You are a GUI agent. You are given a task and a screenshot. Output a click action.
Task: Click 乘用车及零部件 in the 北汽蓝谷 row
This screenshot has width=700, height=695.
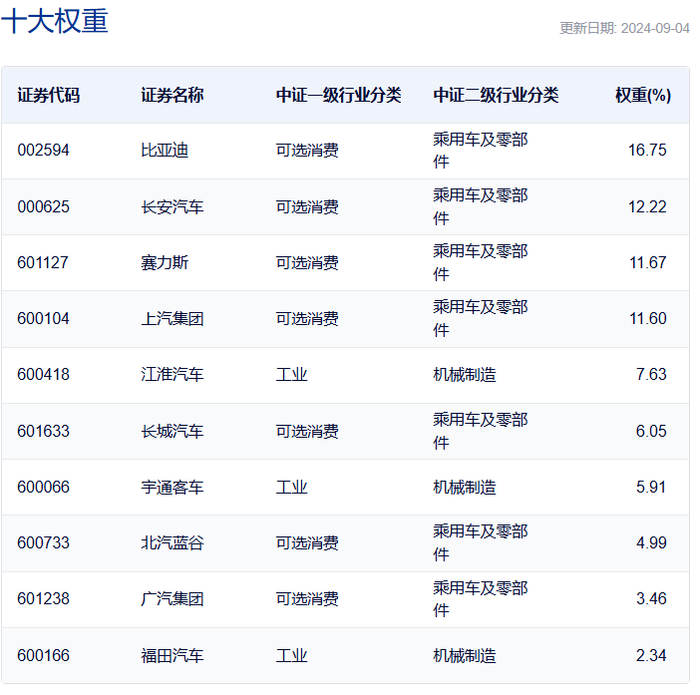[x=480, y=543]
